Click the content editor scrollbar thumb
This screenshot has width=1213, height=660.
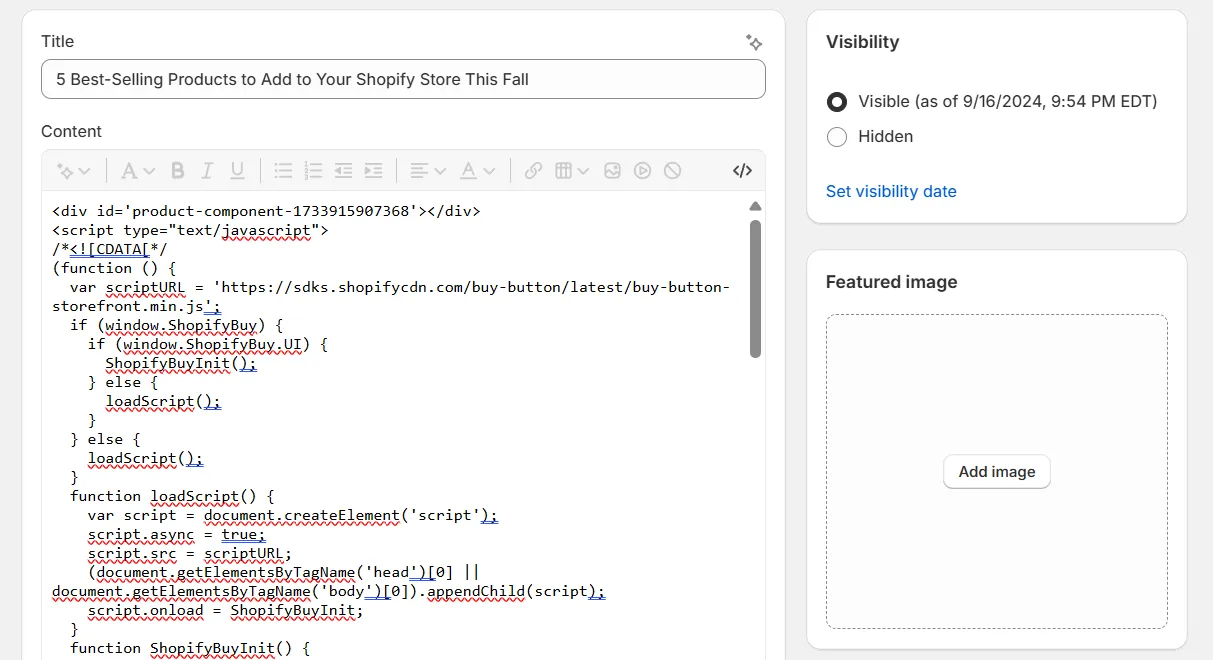click(755, 289)
